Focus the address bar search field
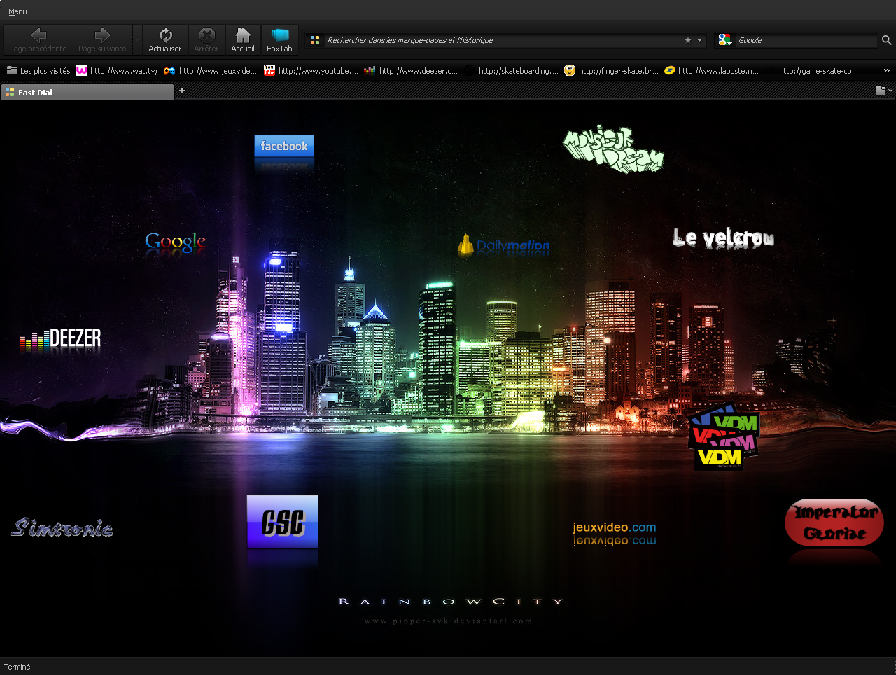Image resolution: width=896 pixels, height=675 pixels. tap(502, 40)
